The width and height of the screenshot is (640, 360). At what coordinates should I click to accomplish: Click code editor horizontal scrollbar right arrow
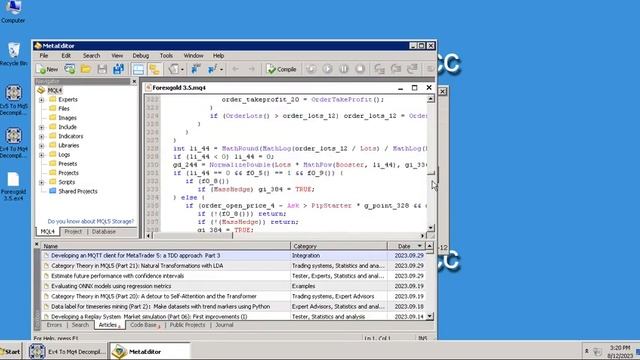[422, 236]
